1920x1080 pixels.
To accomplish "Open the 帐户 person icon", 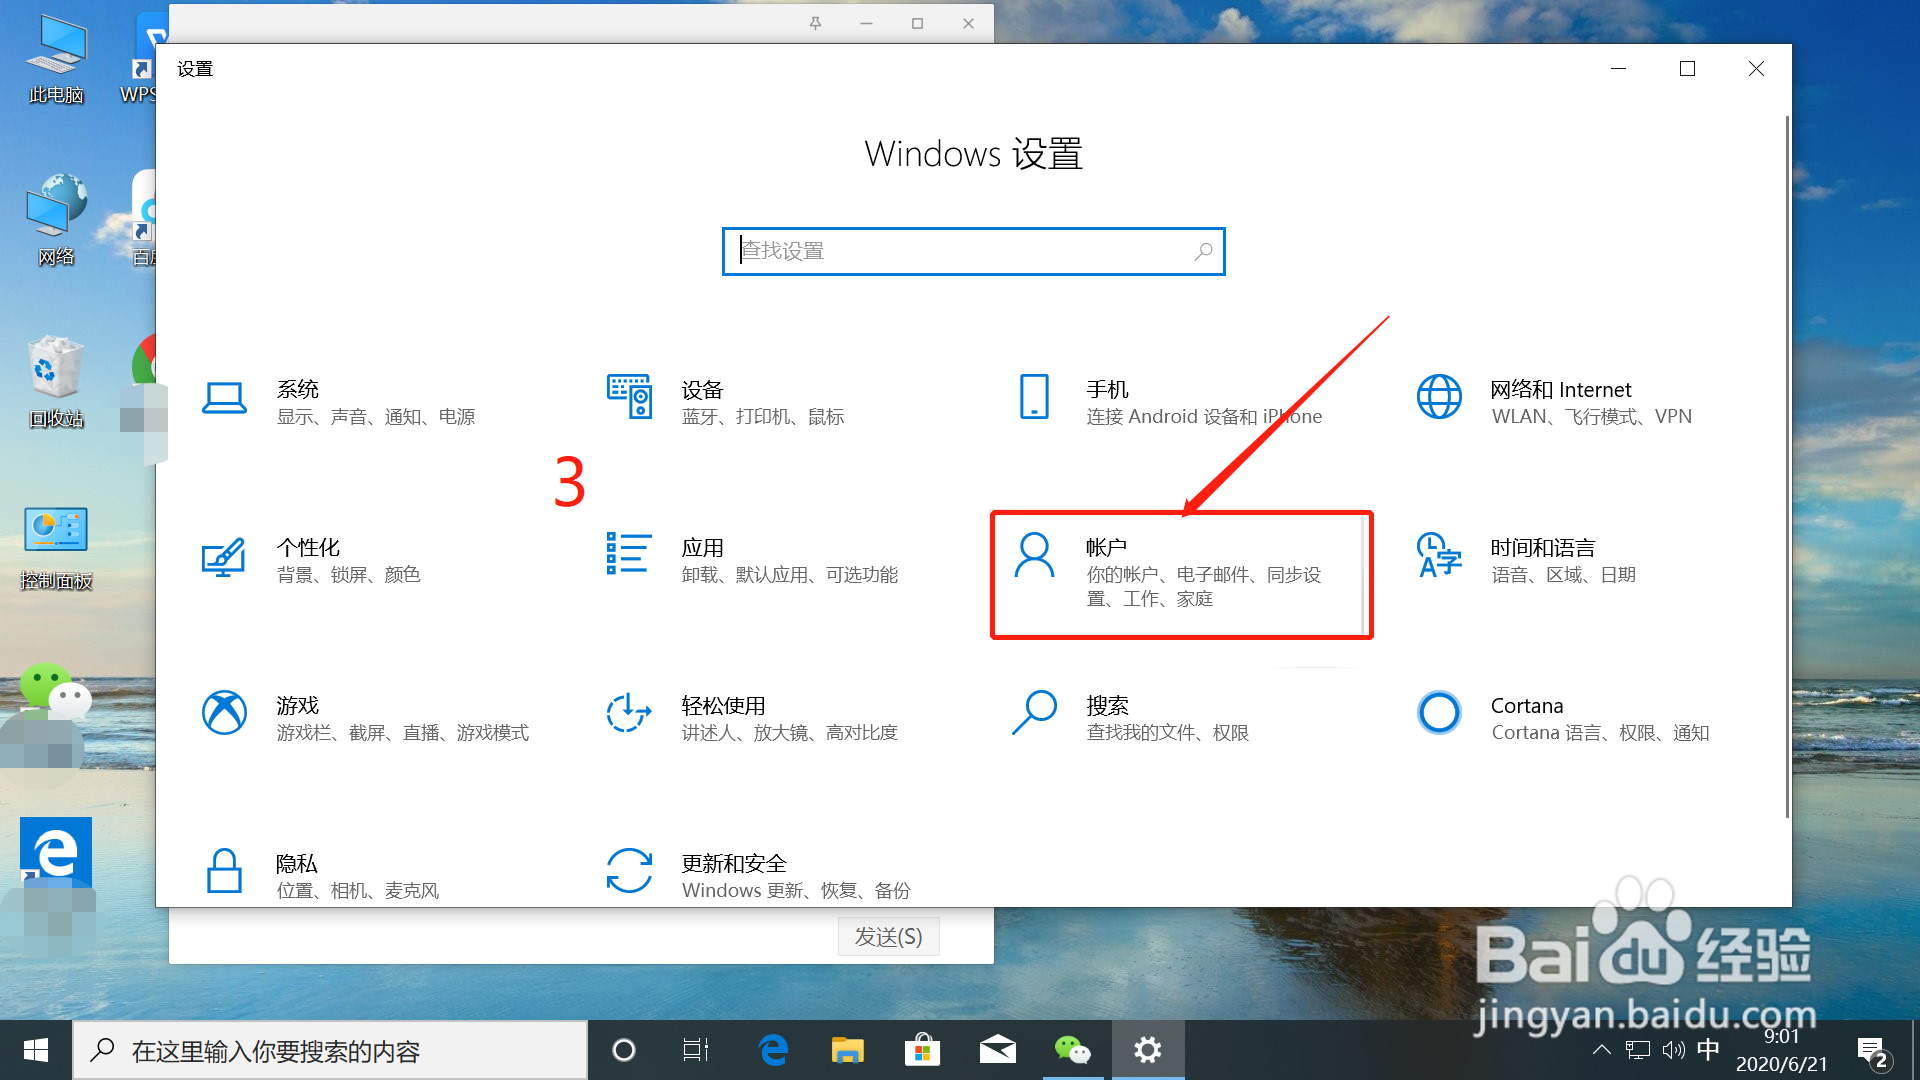I will pyautogui.click(x=1034, y=555).
